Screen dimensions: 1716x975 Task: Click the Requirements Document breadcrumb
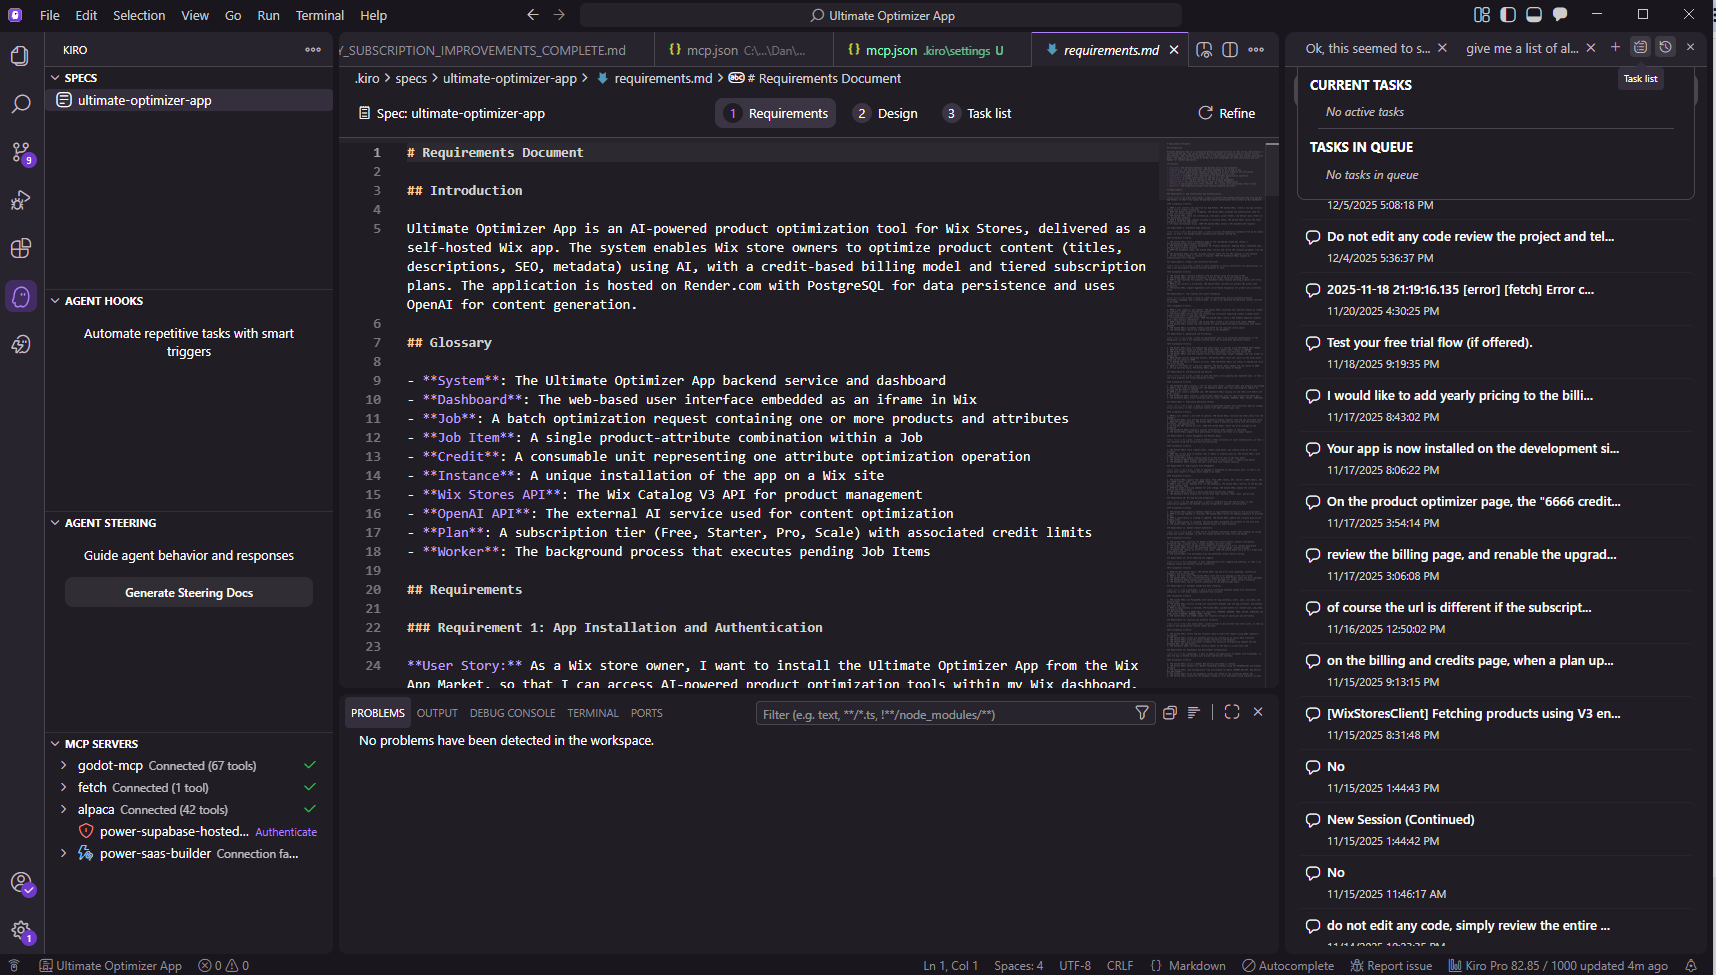[816, 78]
